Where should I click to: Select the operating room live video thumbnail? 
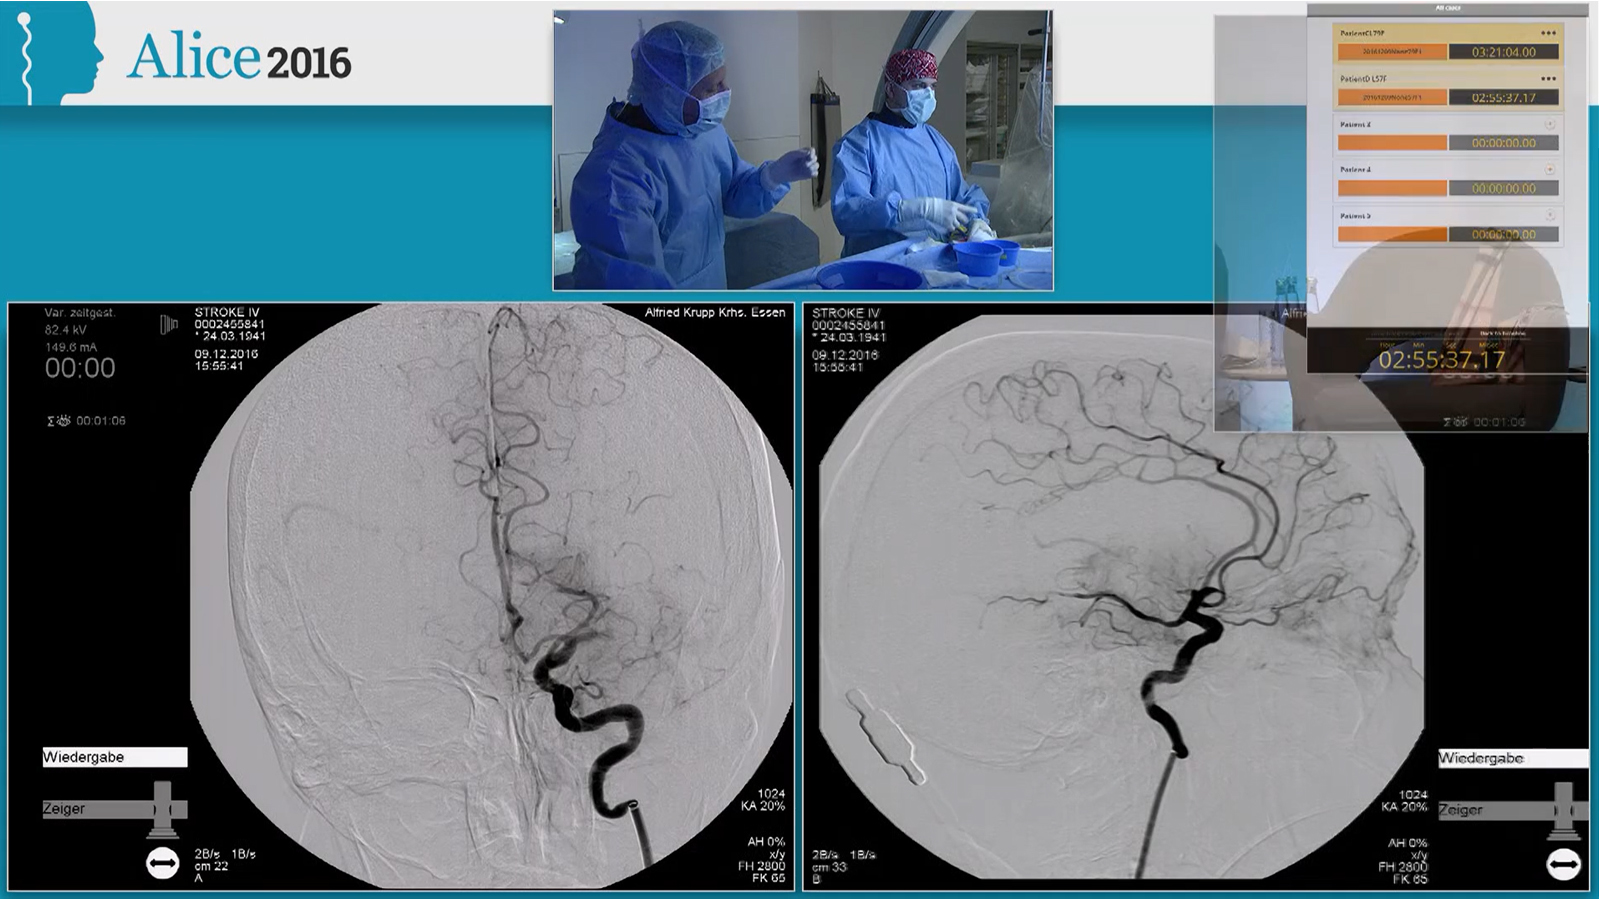(802, 151)
